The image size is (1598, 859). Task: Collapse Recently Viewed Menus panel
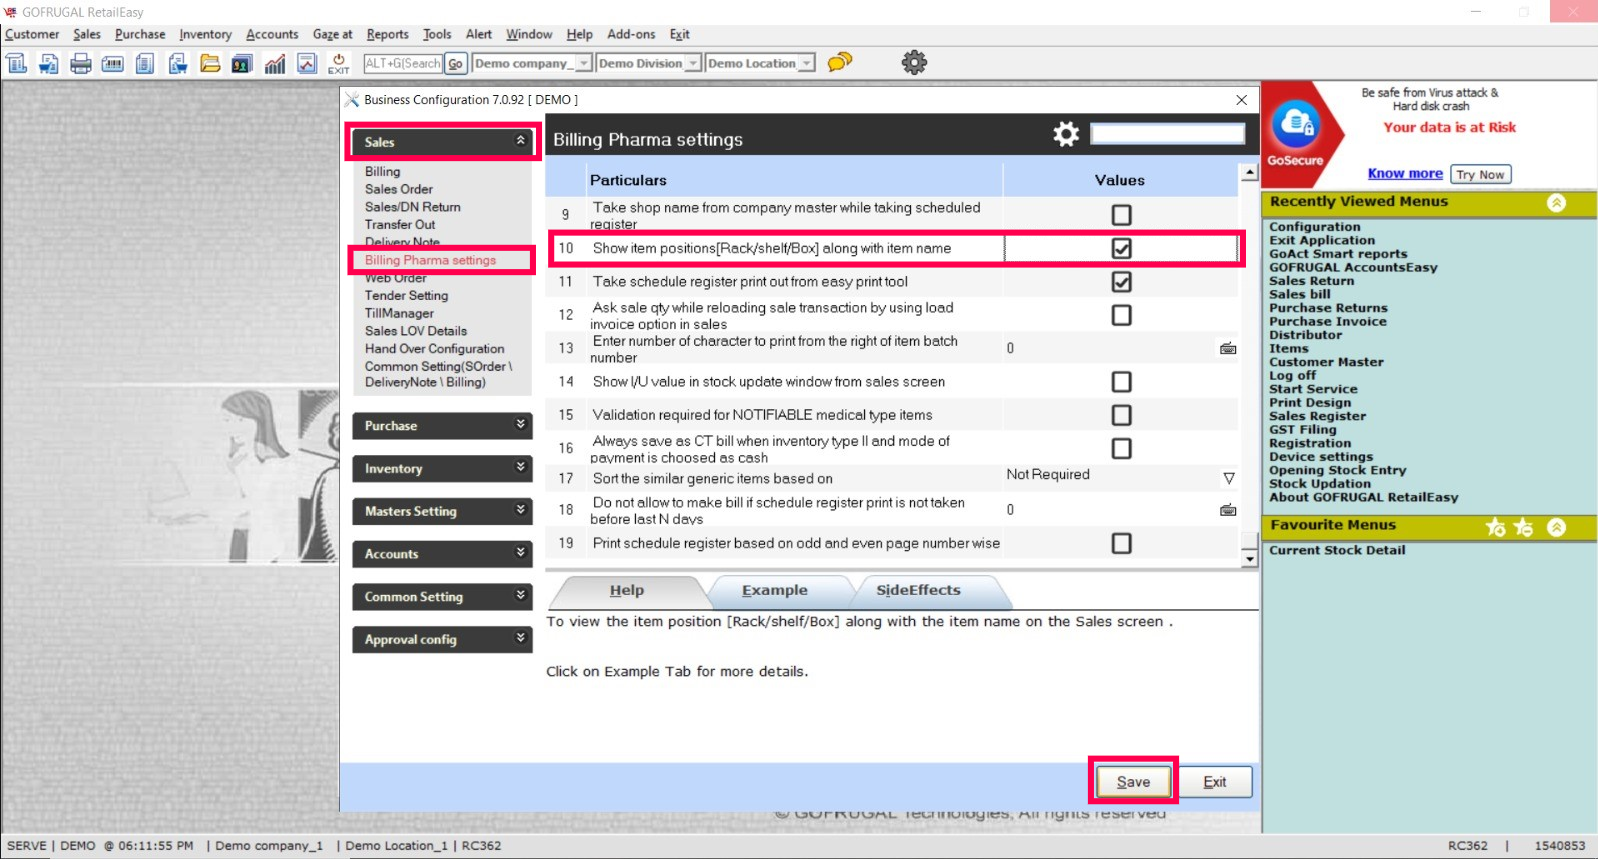pos(1556,203)
